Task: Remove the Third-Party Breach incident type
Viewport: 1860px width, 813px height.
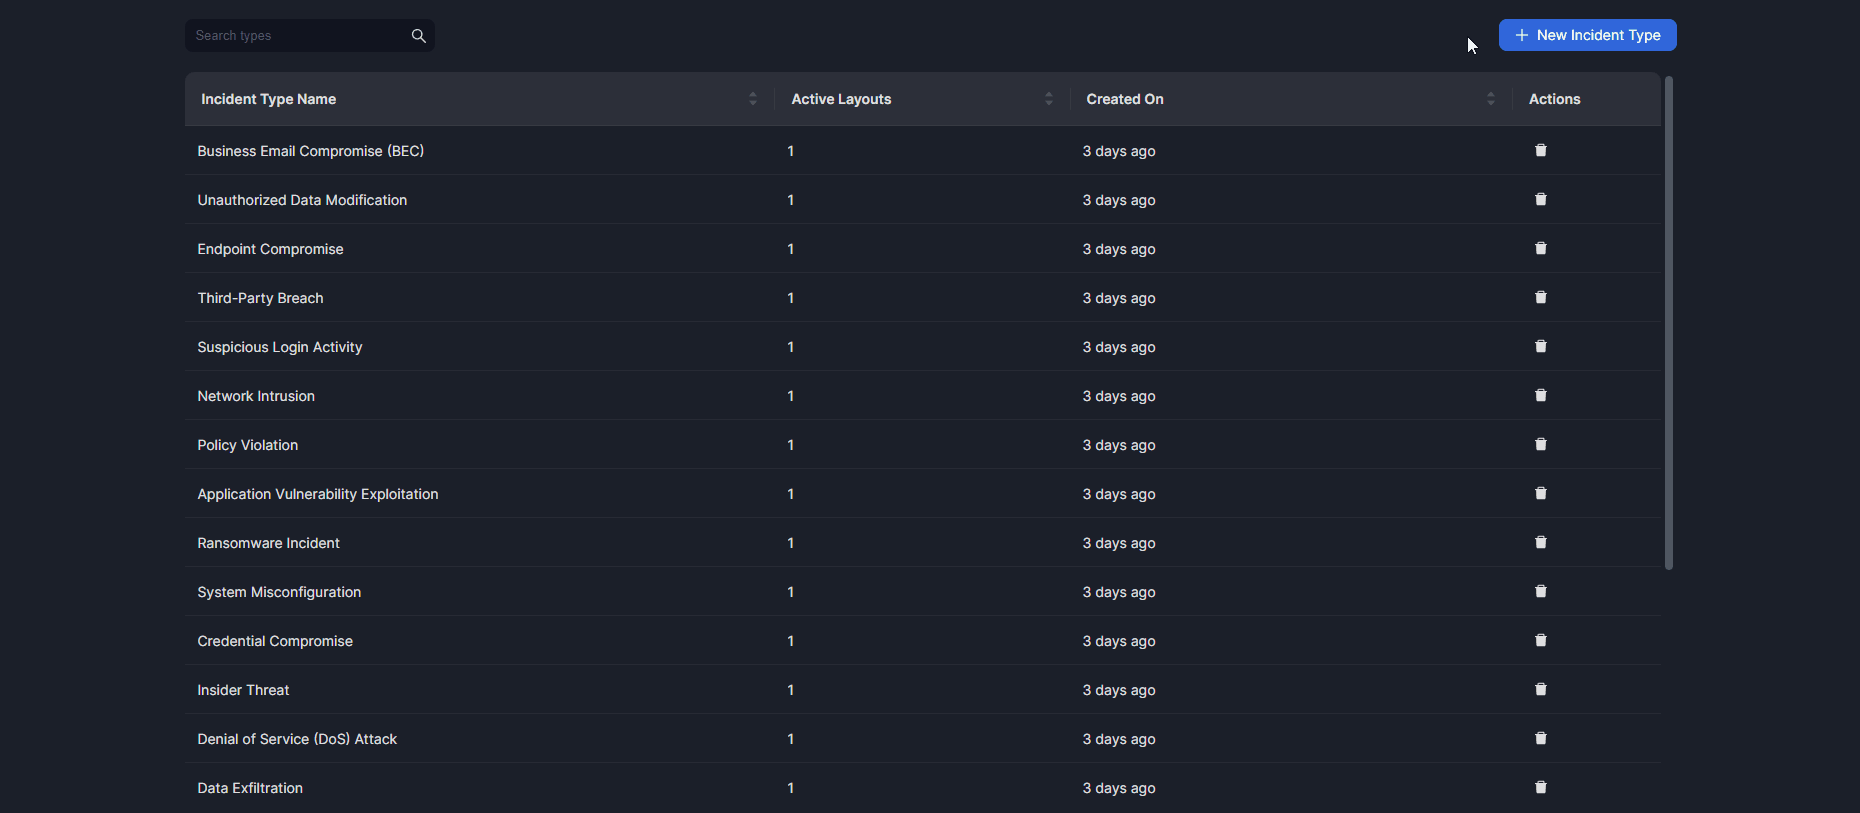Action: click(x=1540, y=298)
